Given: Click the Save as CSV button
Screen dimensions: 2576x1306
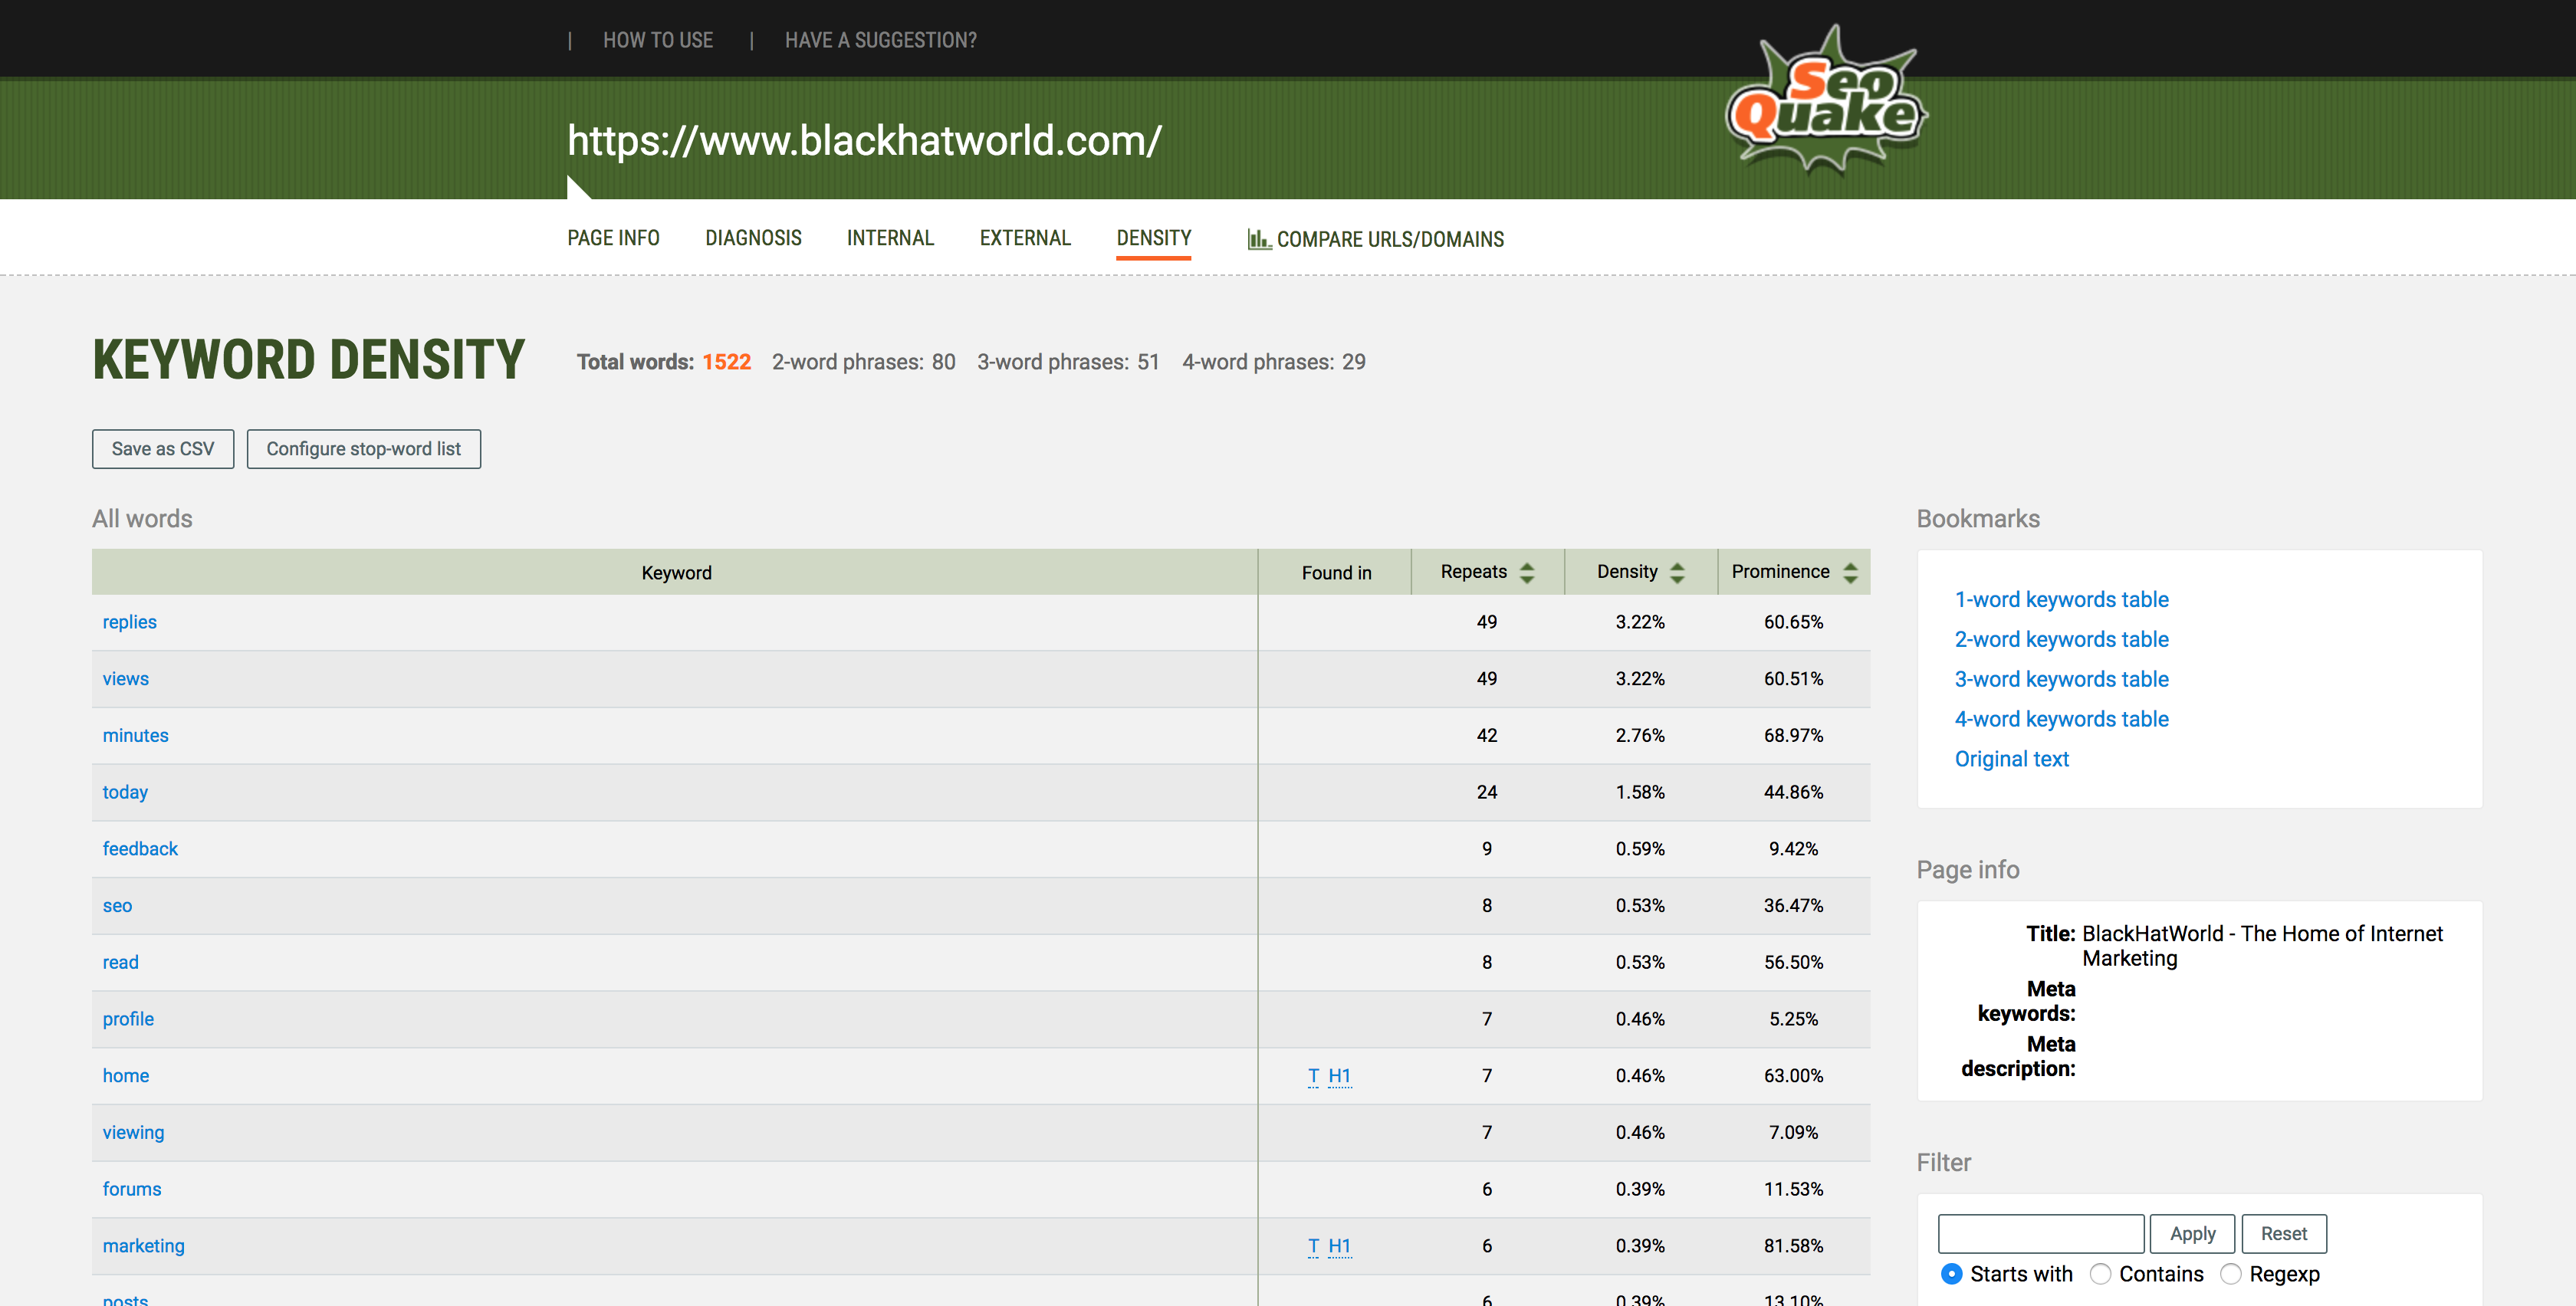Looking at the screenshot, I should 163,449.
